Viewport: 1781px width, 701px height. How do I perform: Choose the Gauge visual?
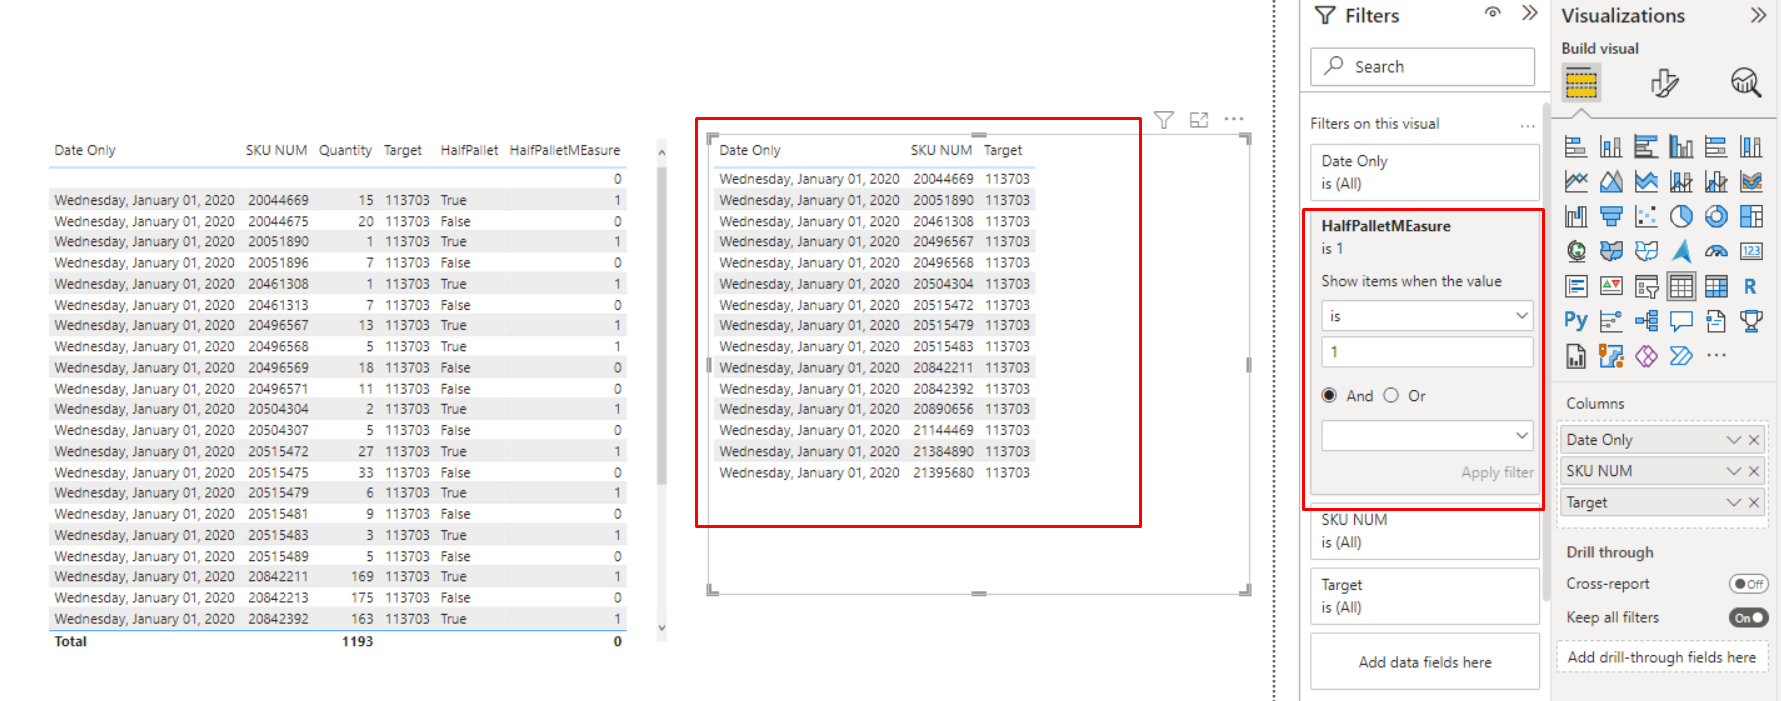click(x=1716, y=251)
